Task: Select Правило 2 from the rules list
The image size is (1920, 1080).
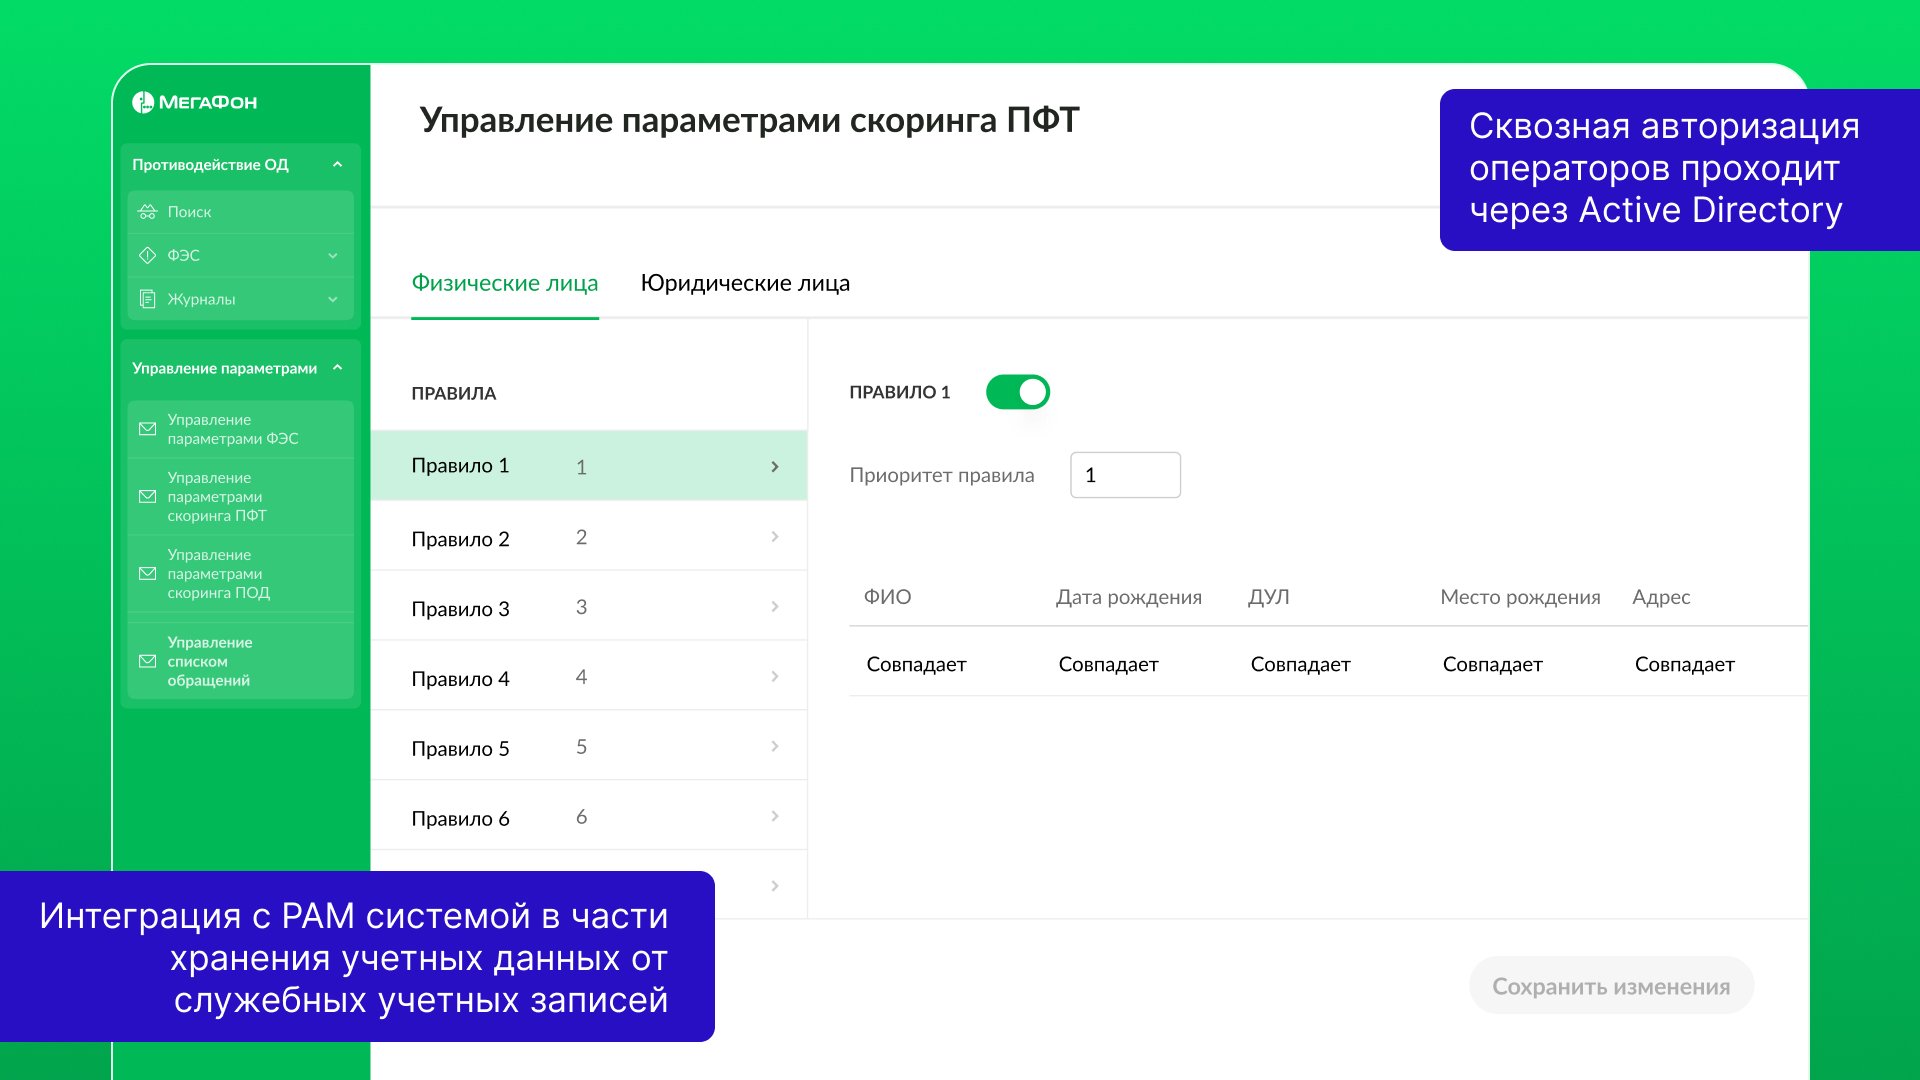Action: pos(460,538)
